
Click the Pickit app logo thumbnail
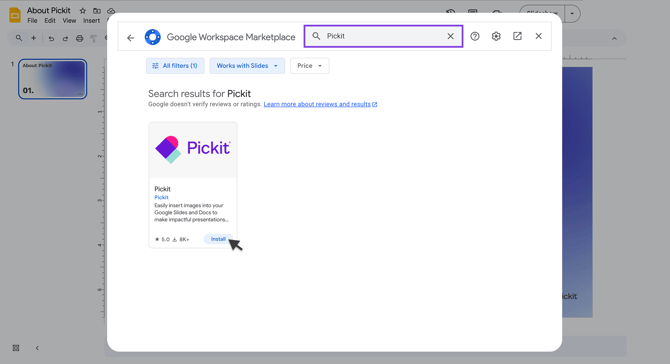193,150
